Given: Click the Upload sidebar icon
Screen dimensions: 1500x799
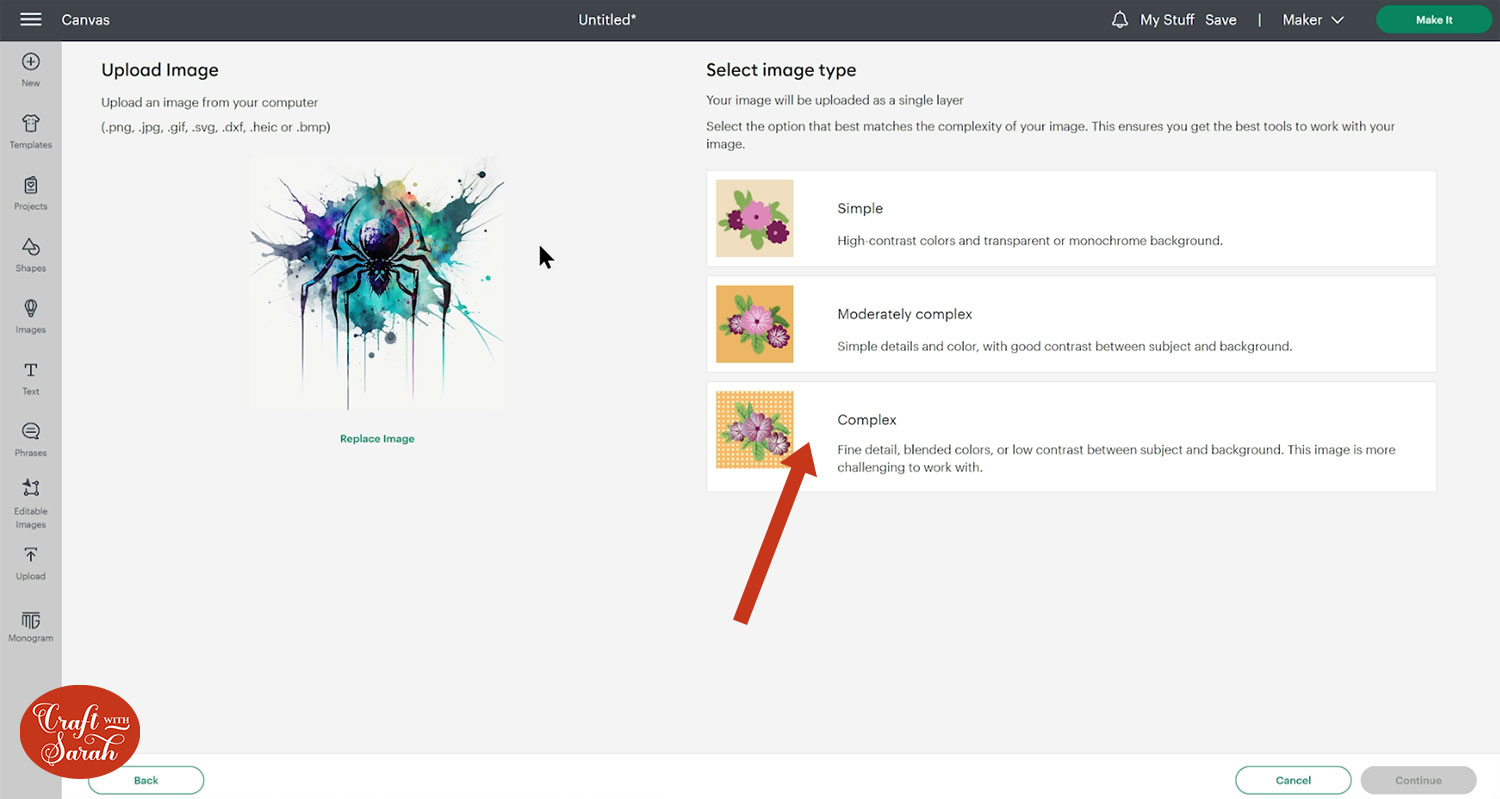Looking at the screenshot, I should pyautogui.click(x=31, y=563).
